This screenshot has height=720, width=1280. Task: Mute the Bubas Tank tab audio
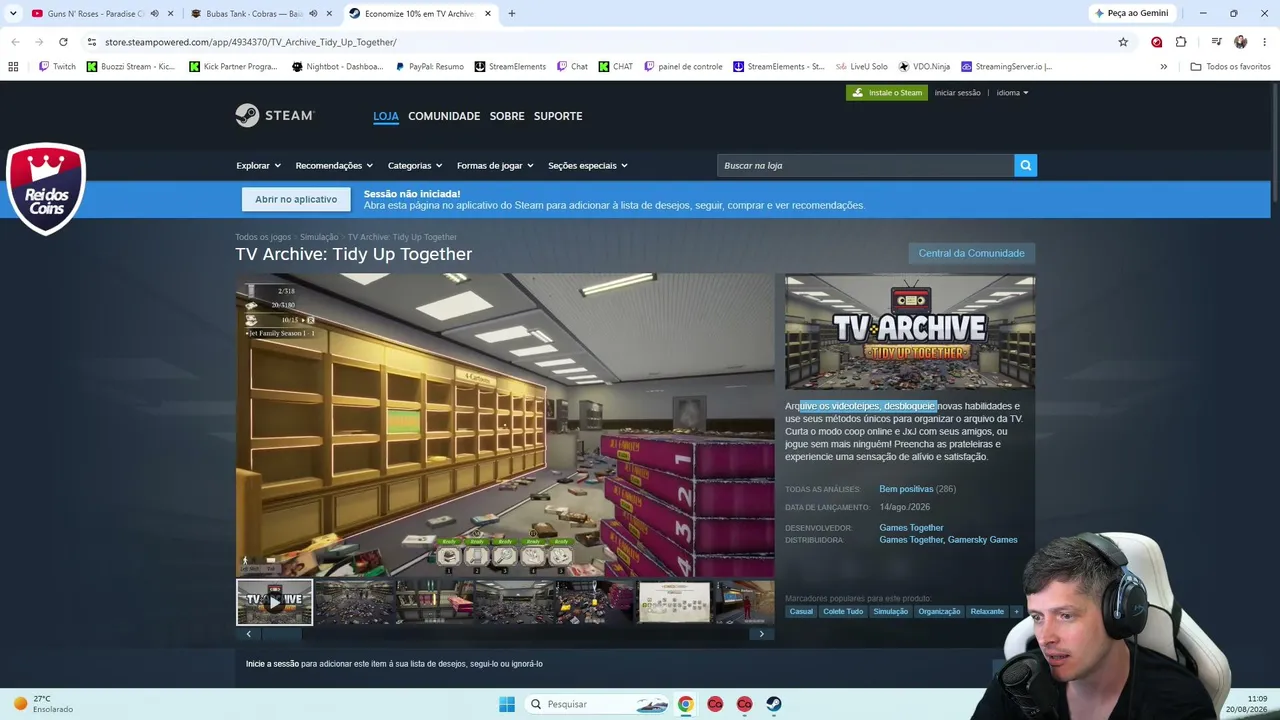pos(314,14)
